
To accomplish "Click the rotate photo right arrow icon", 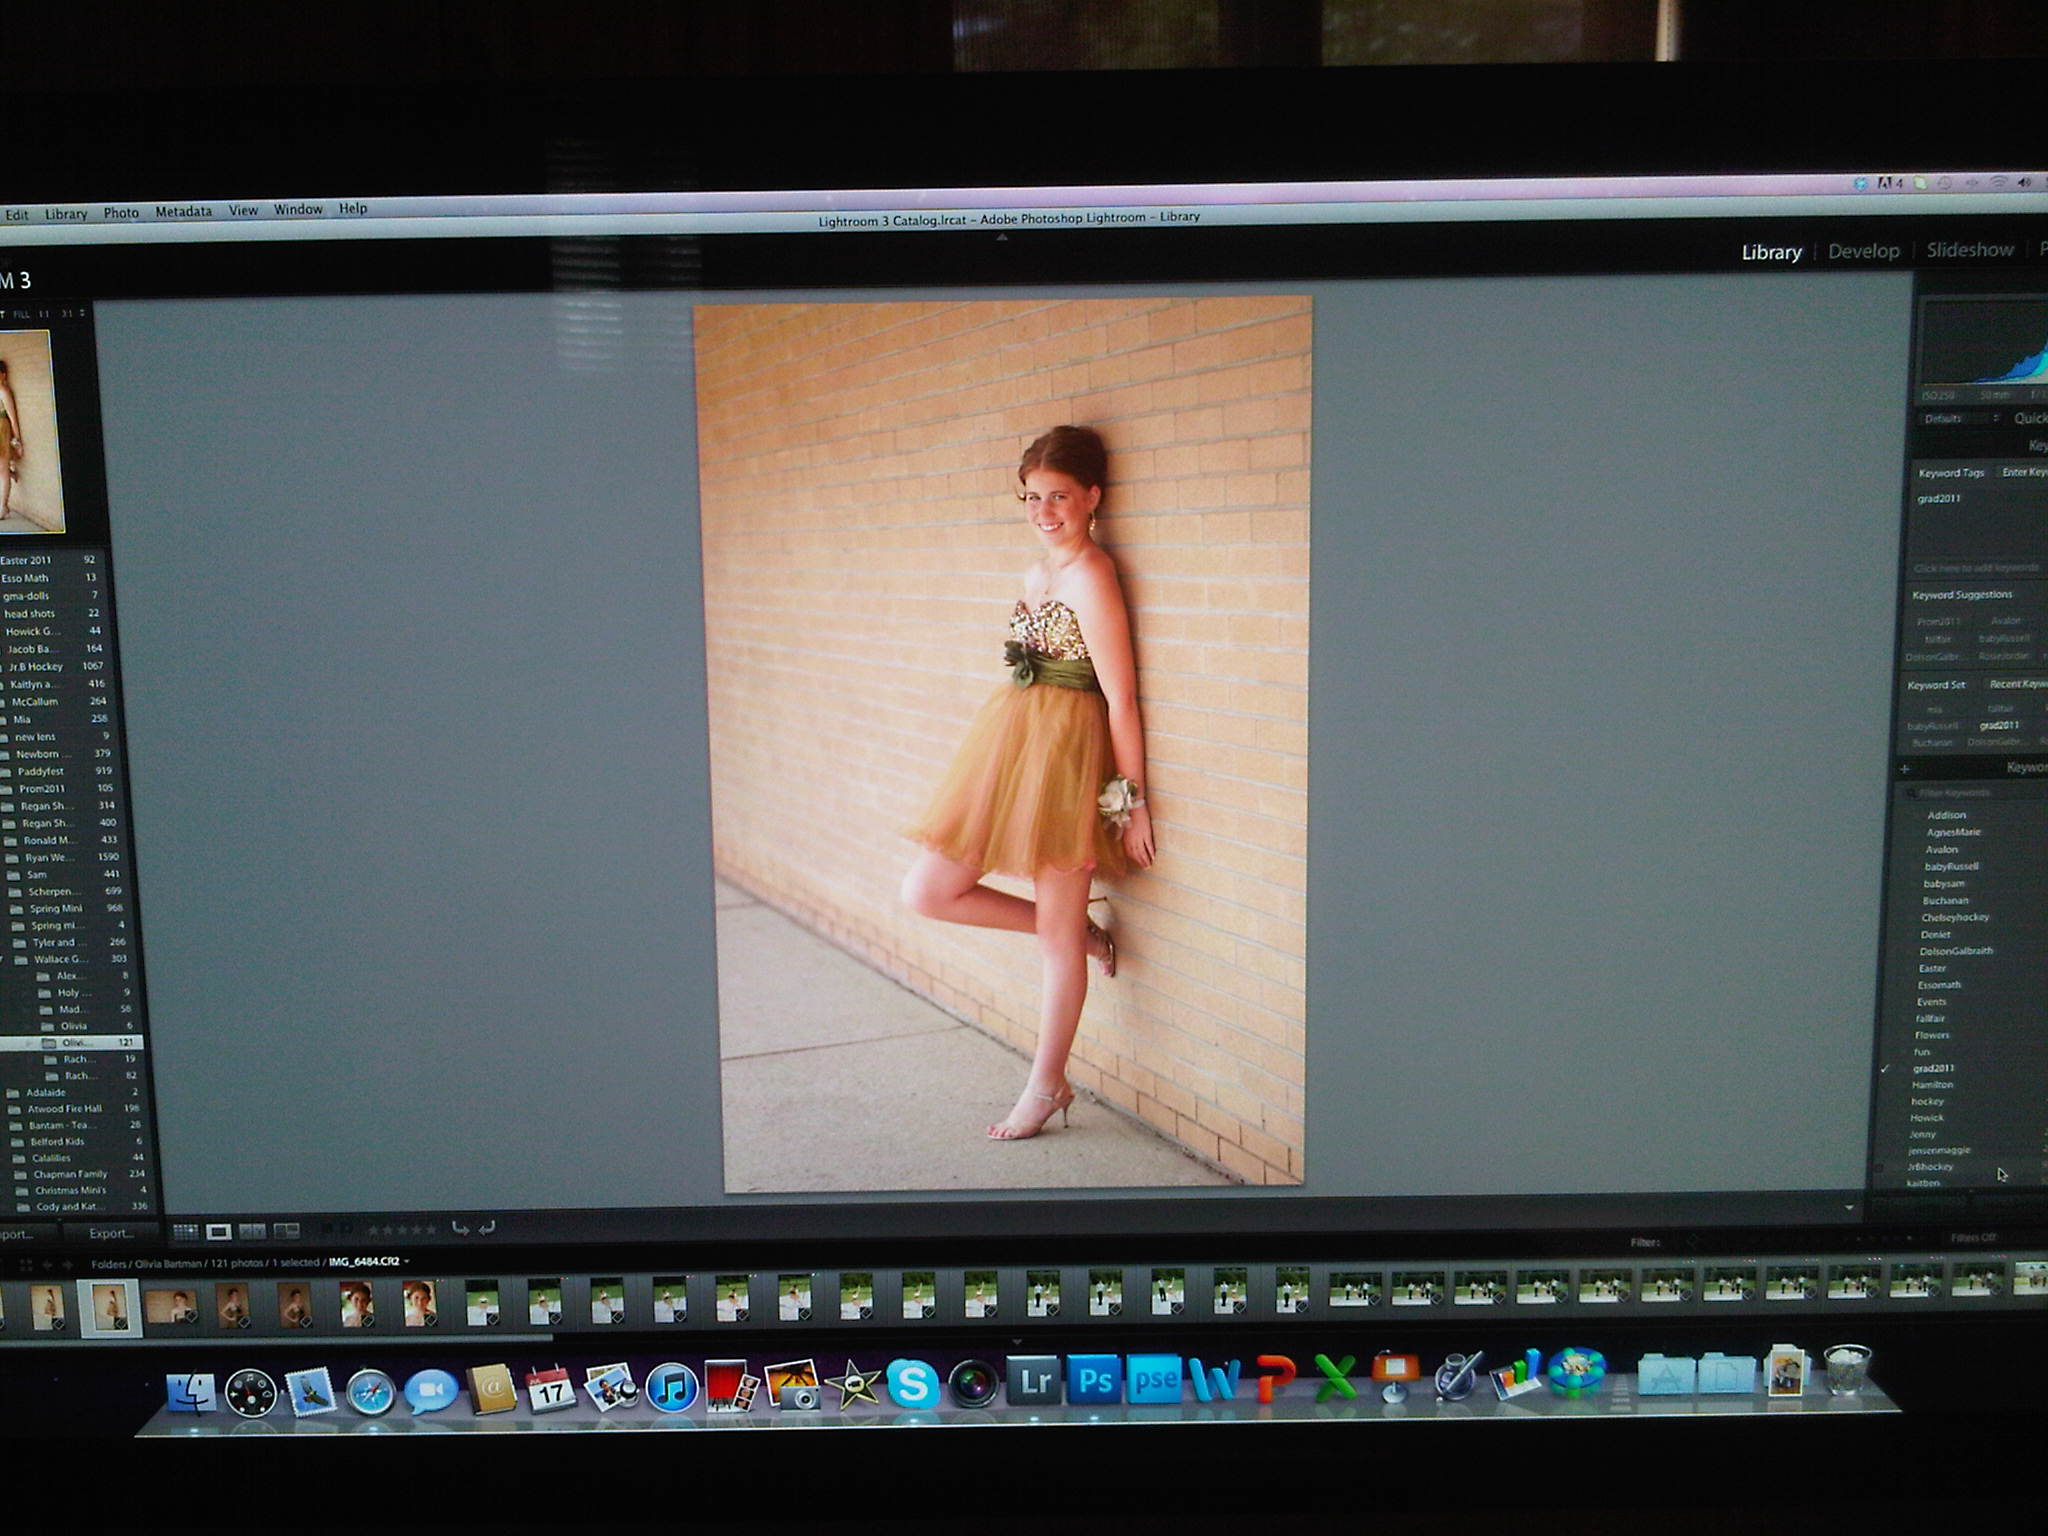I will tap(487, 1228).
